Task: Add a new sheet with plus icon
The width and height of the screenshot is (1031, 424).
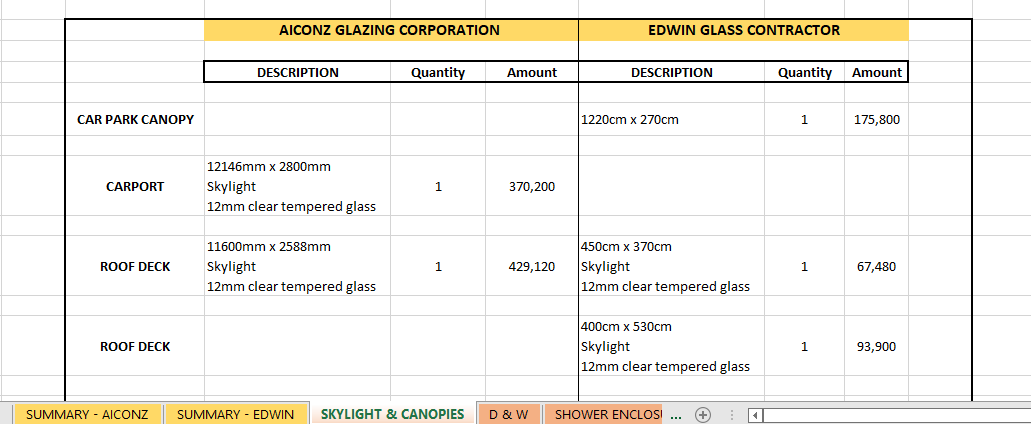Action: tap(703, 414)
